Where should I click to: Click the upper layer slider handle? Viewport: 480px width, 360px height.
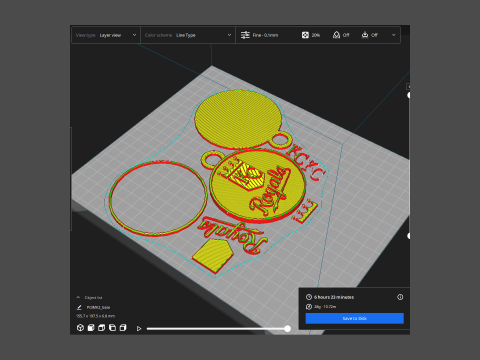pyautogui.click(x=409, y=95)
